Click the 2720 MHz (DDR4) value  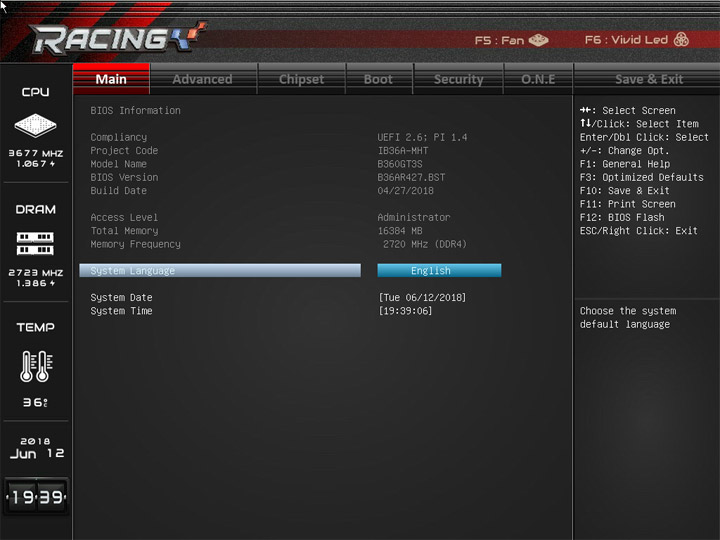(x=425, y=244)
